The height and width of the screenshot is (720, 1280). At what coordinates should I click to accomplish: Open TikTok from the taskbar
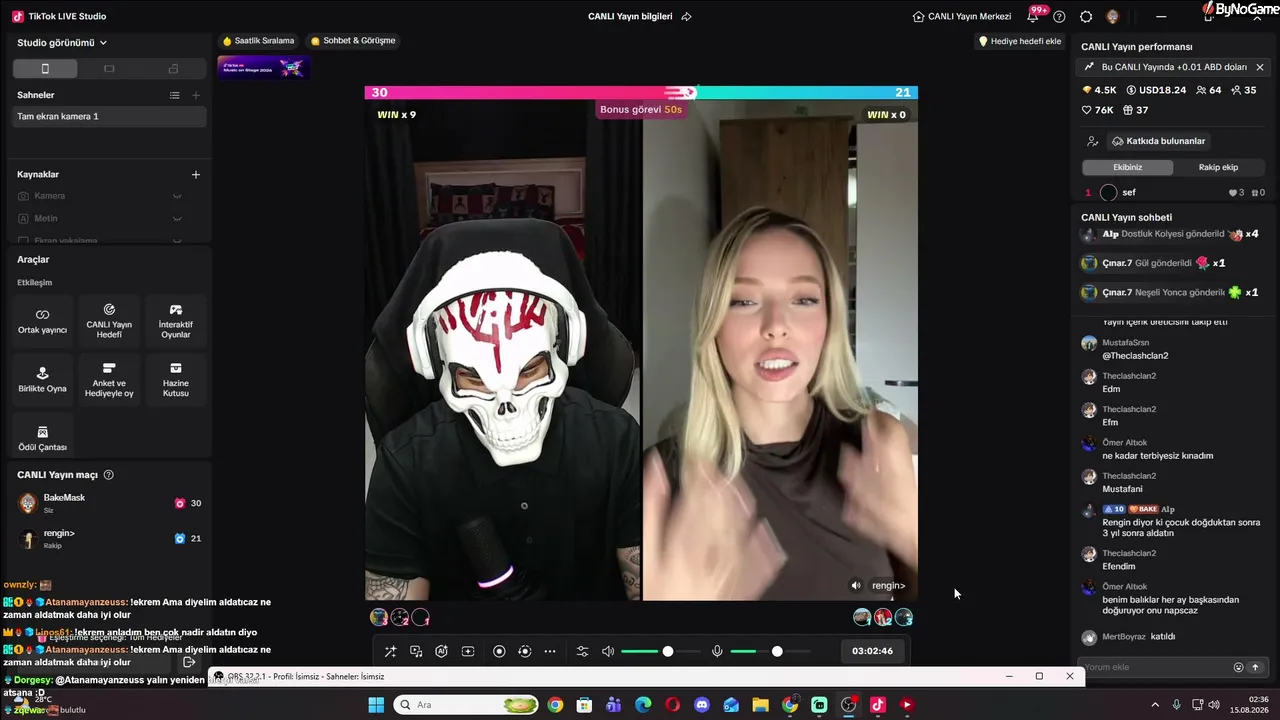(878, 705)
